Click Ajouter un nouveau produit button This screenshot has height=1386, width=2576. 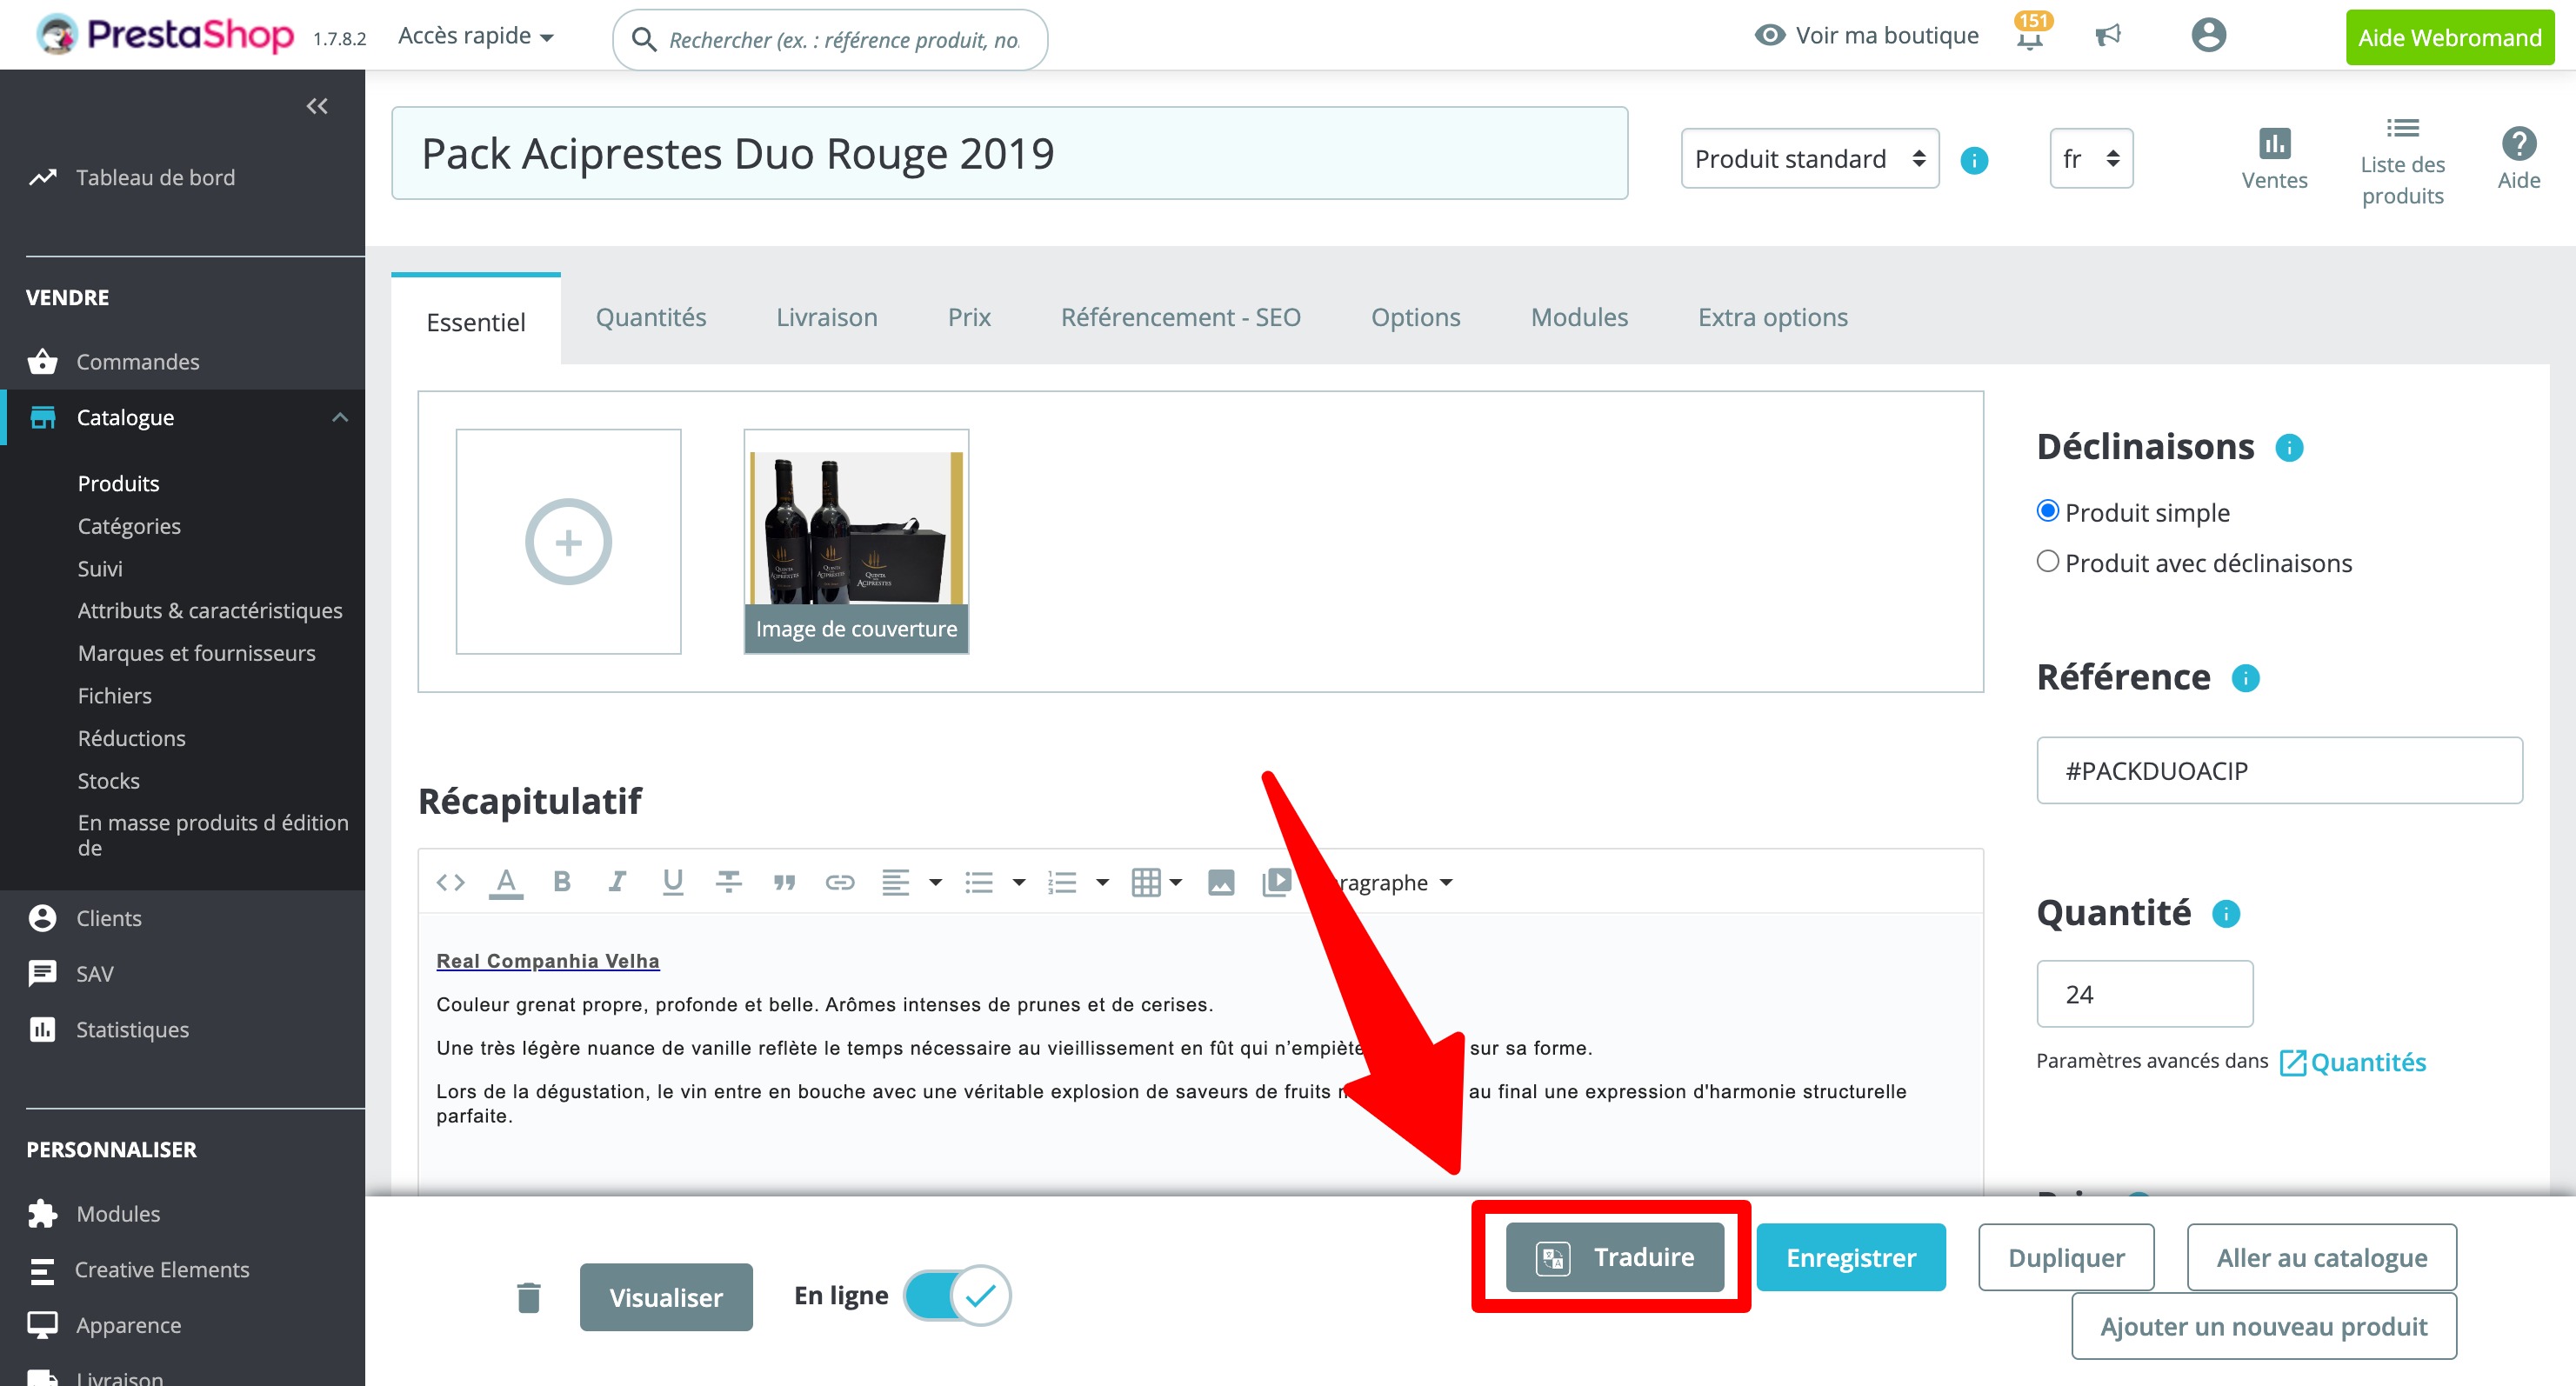point(2263,1326)
